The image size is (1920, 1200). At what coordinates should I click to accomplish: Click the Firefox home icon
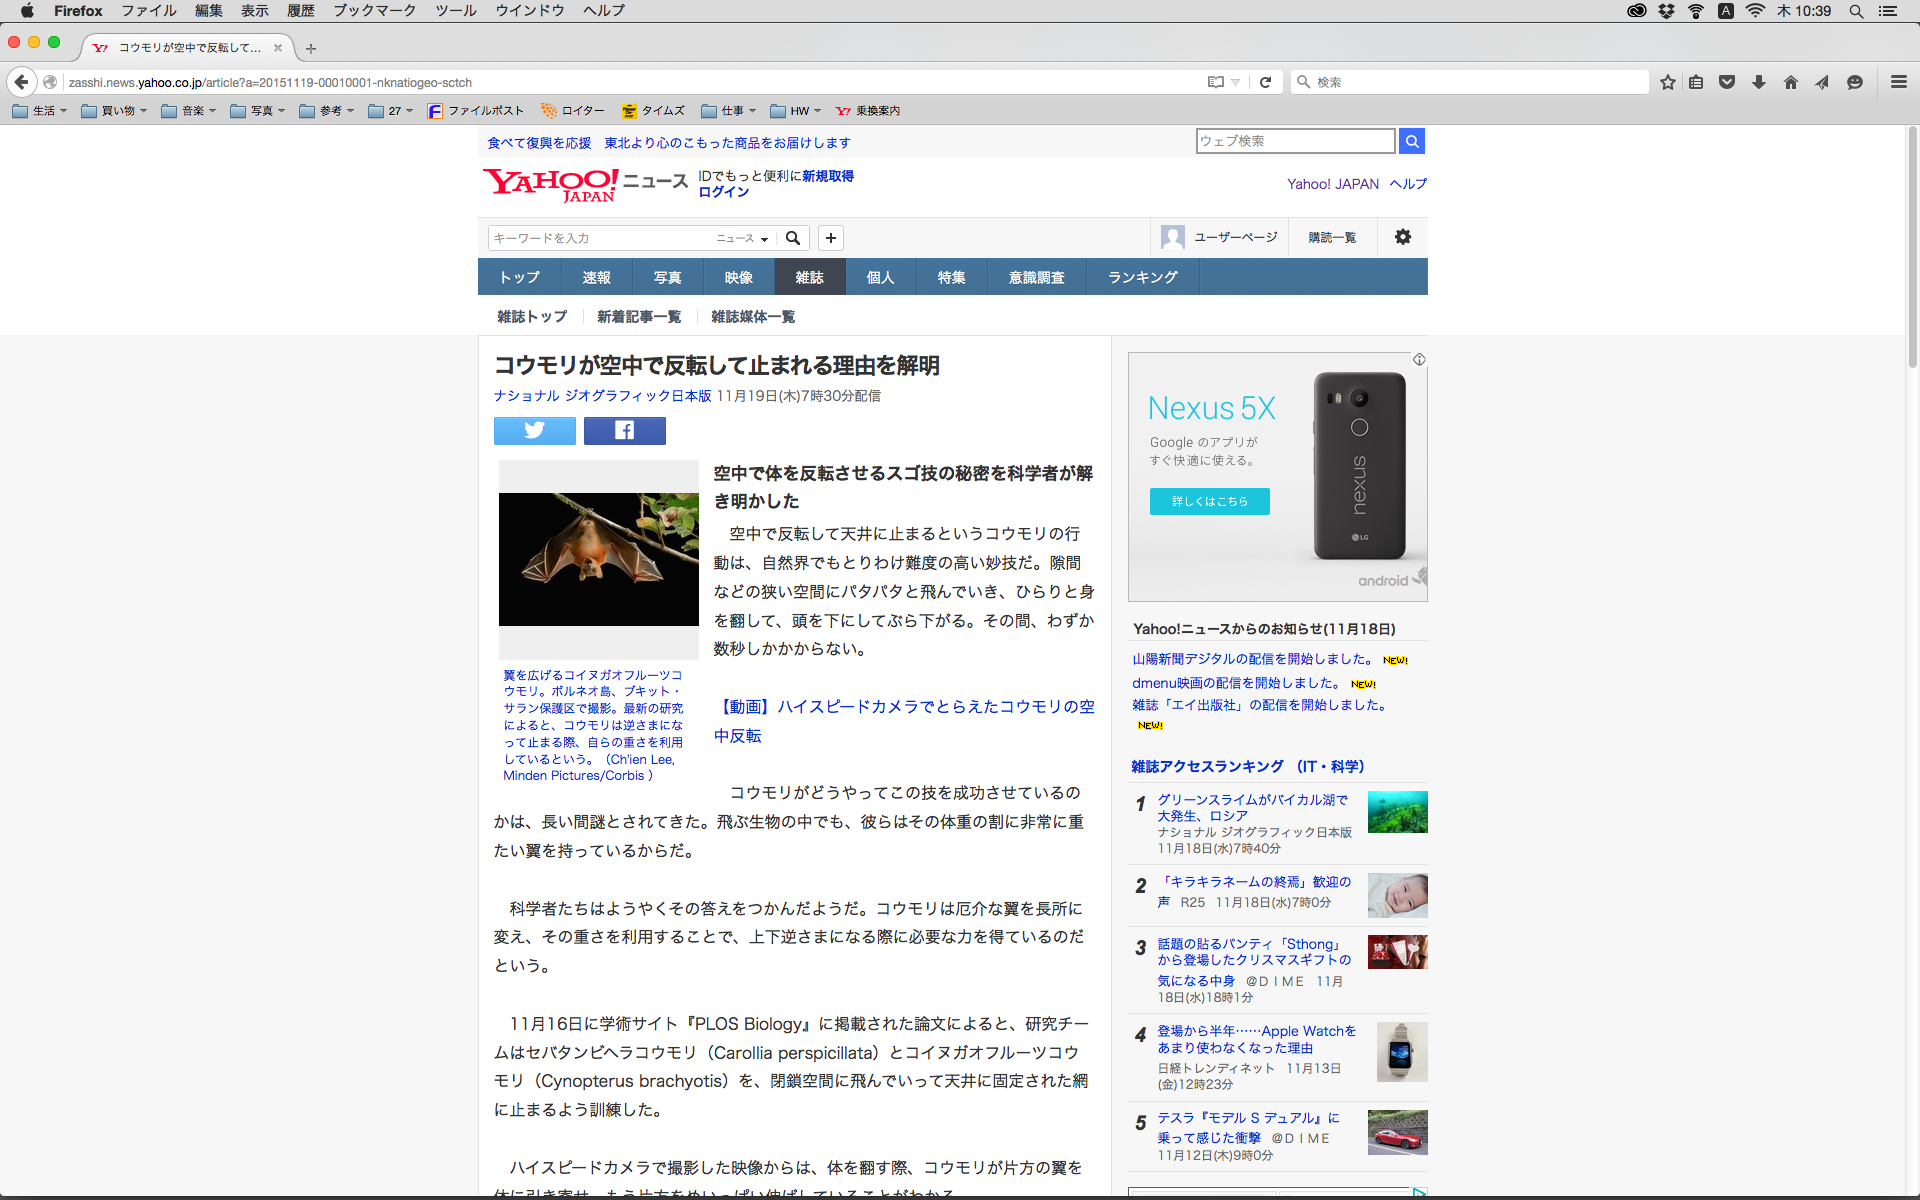pyautogui.click(x=1790, y=82)
